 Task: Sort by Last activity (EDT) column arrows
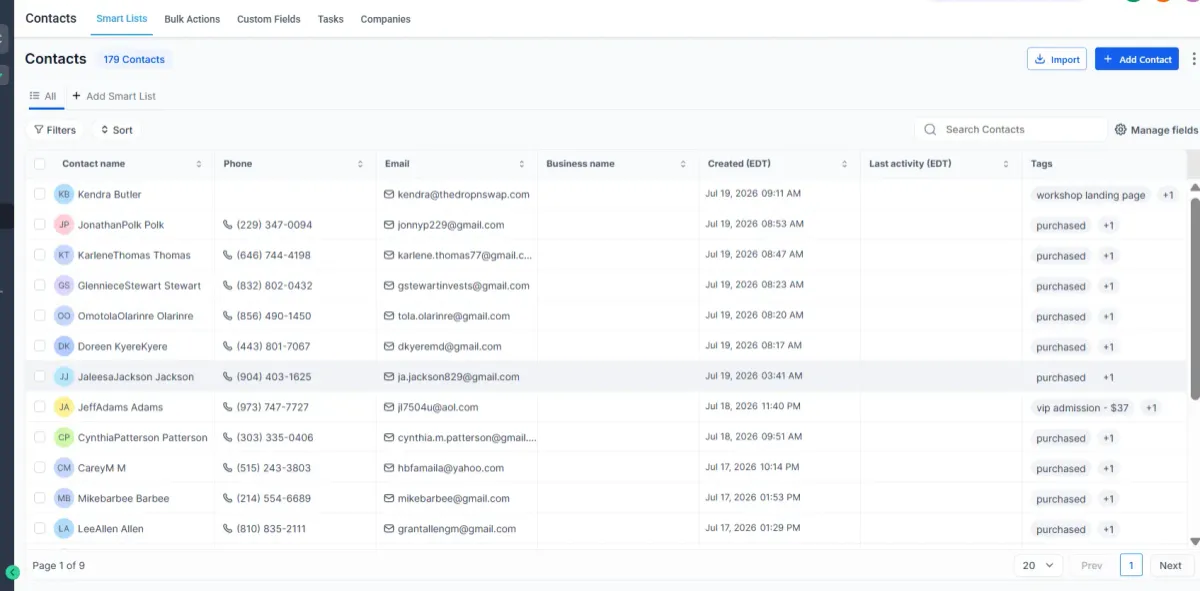click(1006, 164)
